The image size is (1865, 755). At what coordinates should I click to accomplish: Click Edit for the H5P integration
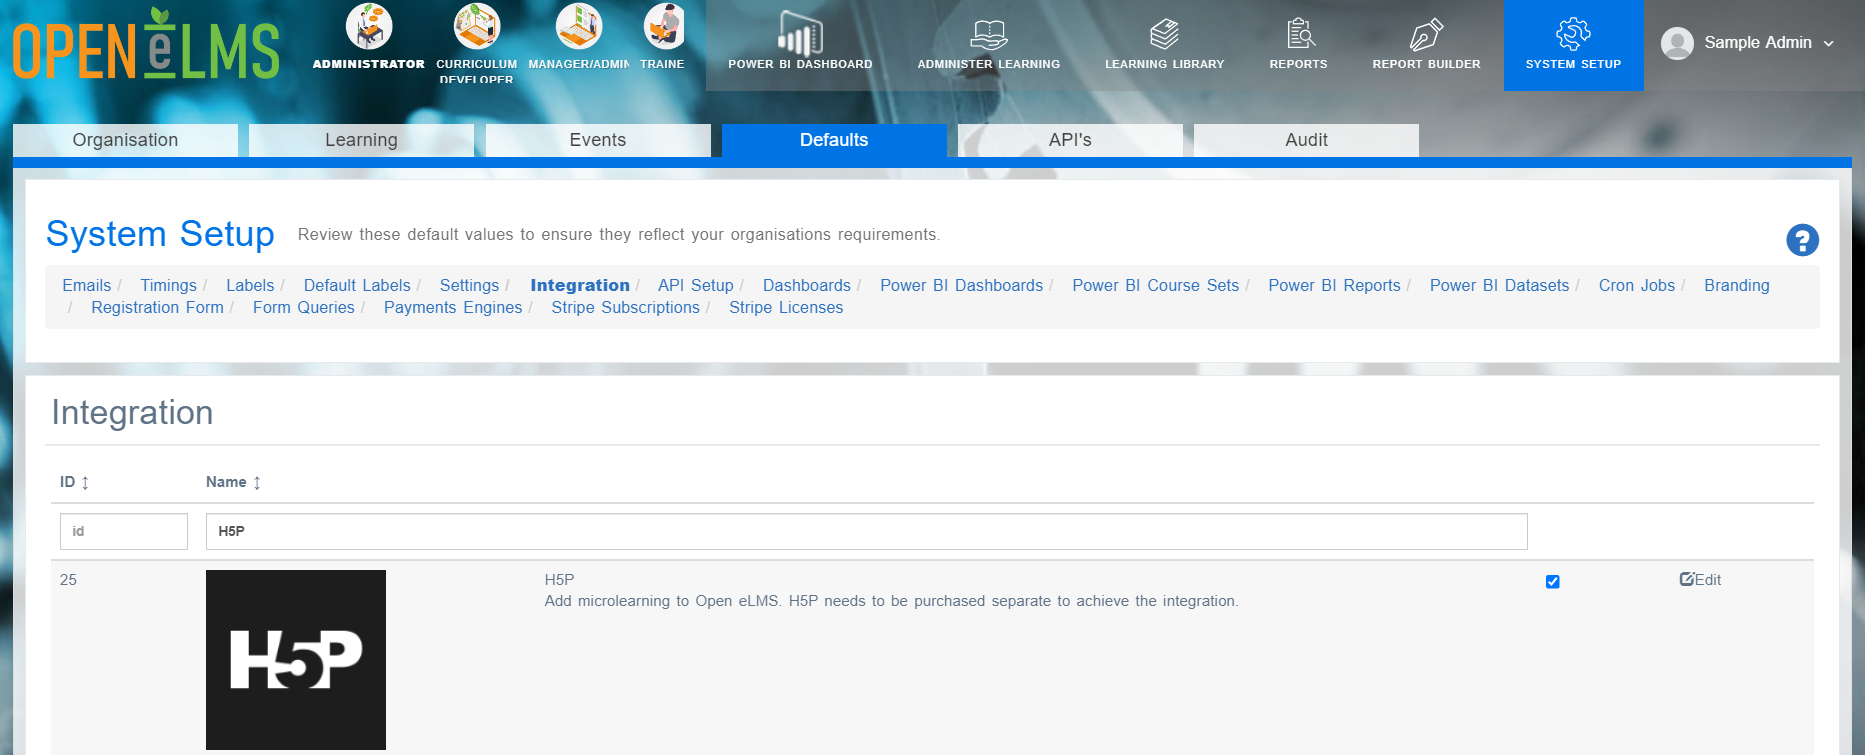(1700, 580)
